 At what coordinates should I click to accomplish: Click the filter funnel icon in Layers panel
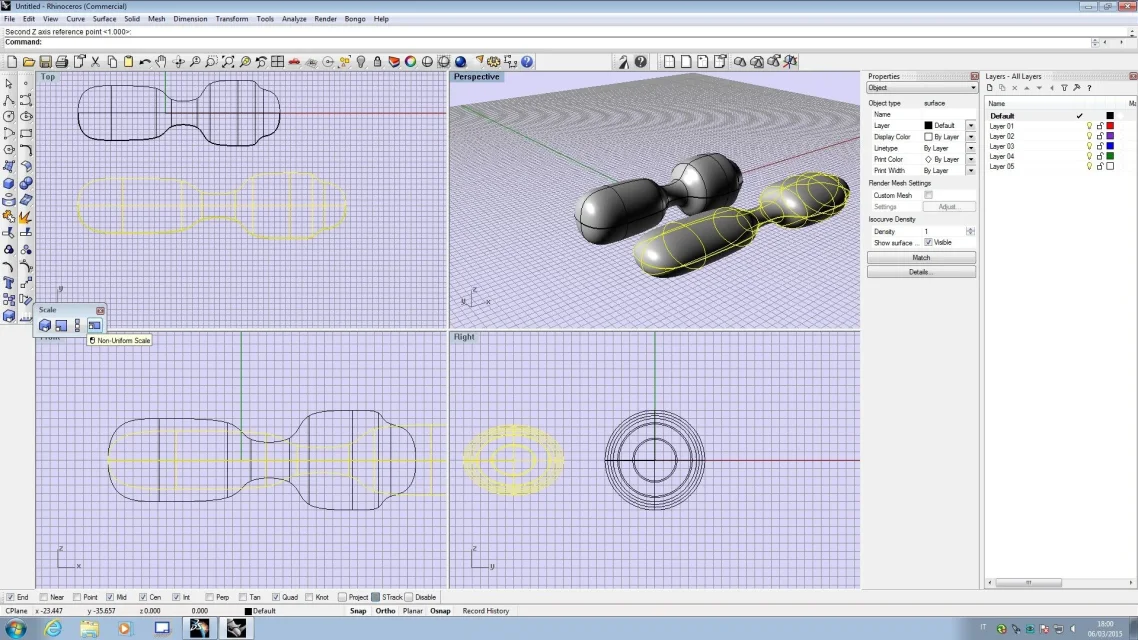[x=1065, y=88]
